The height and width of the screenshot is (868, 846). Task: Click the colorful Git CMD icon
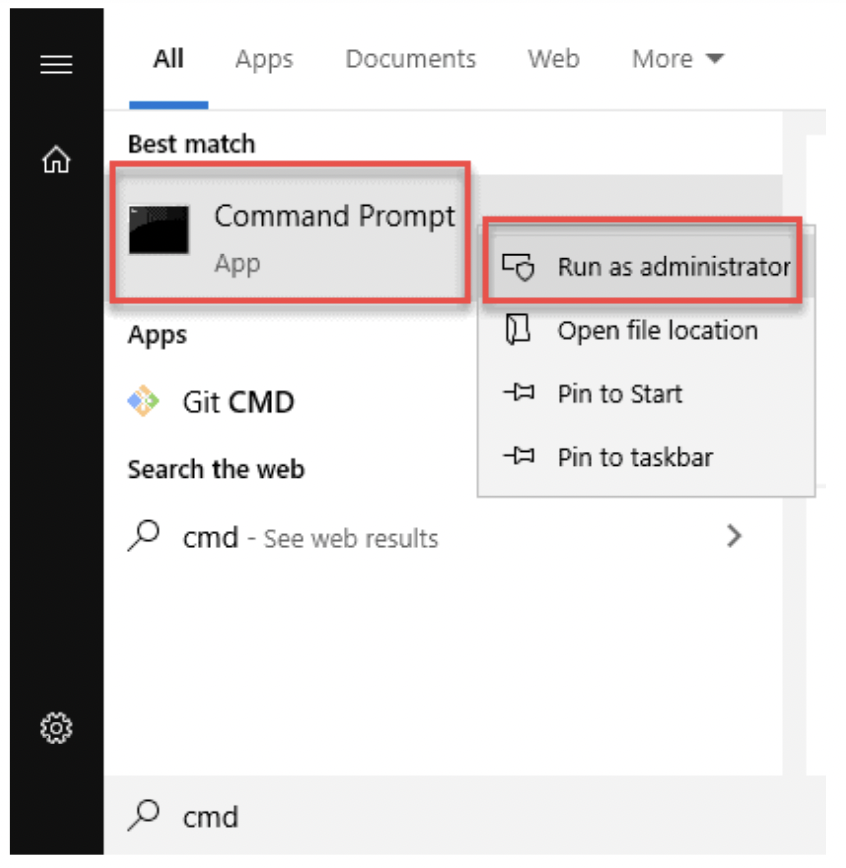(144, 402)
